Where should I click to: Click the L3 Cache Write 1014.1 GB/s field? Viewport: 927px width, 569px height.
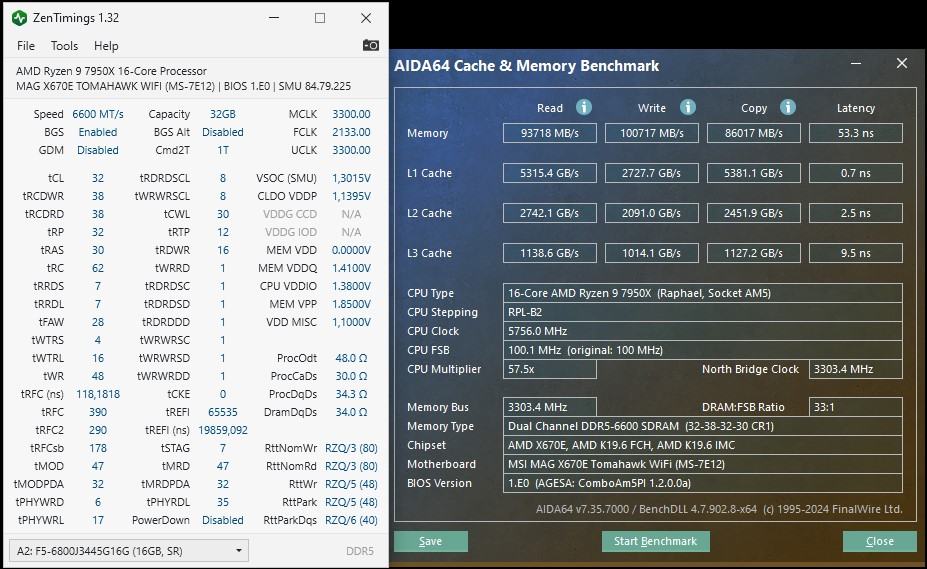pyautogui.click(x=652, y=253)
